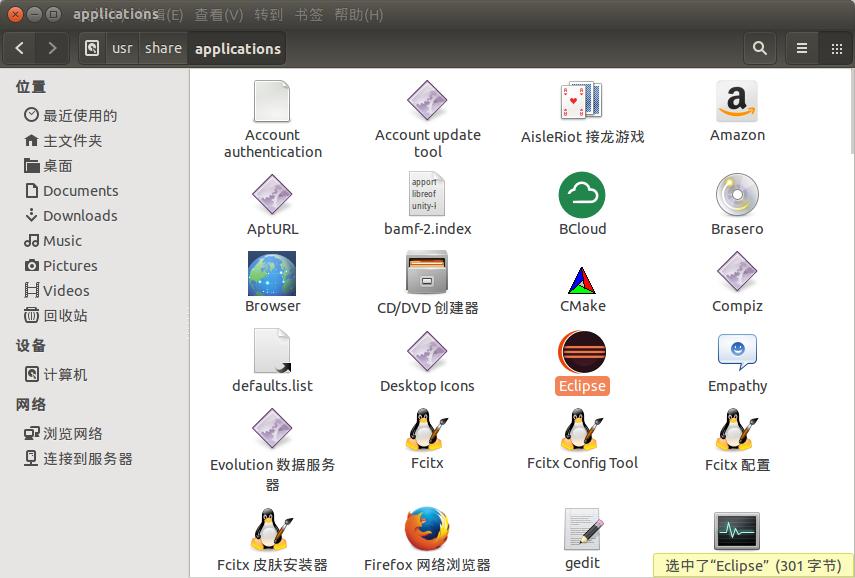Select the Amazon launcher icon
Image resolution: width=855 pixels, height=578 pixels.
coord(737,101)
